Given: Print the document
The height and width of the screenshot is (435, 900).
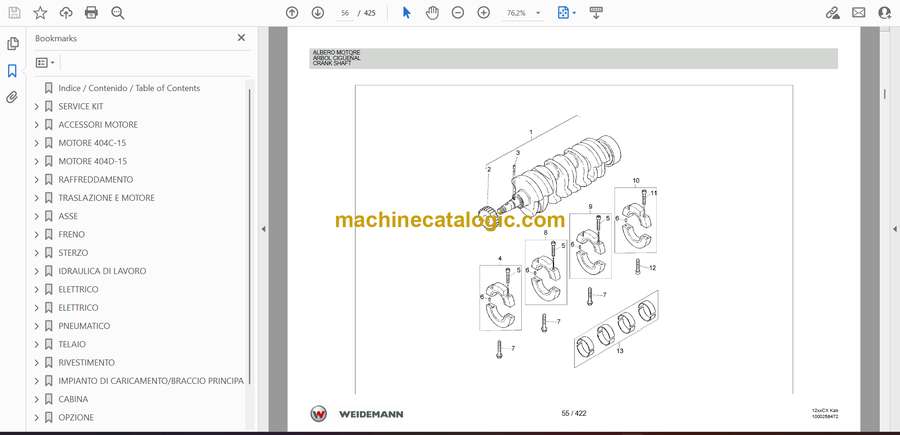Looking at the screenshot, I should [91, 13].
